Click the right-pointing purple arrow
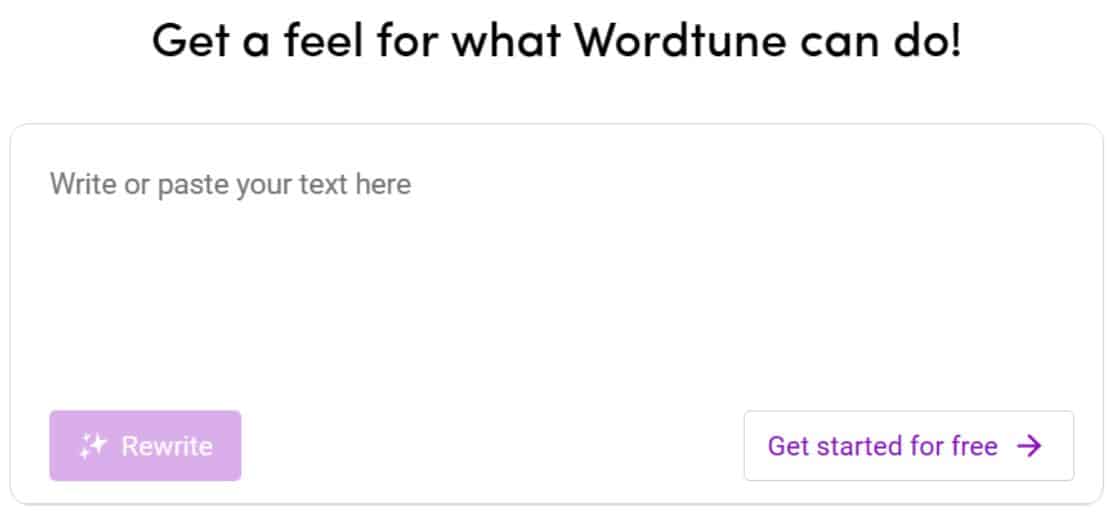The height and width of the screenshot is (517, 1111). point(1029,446)
